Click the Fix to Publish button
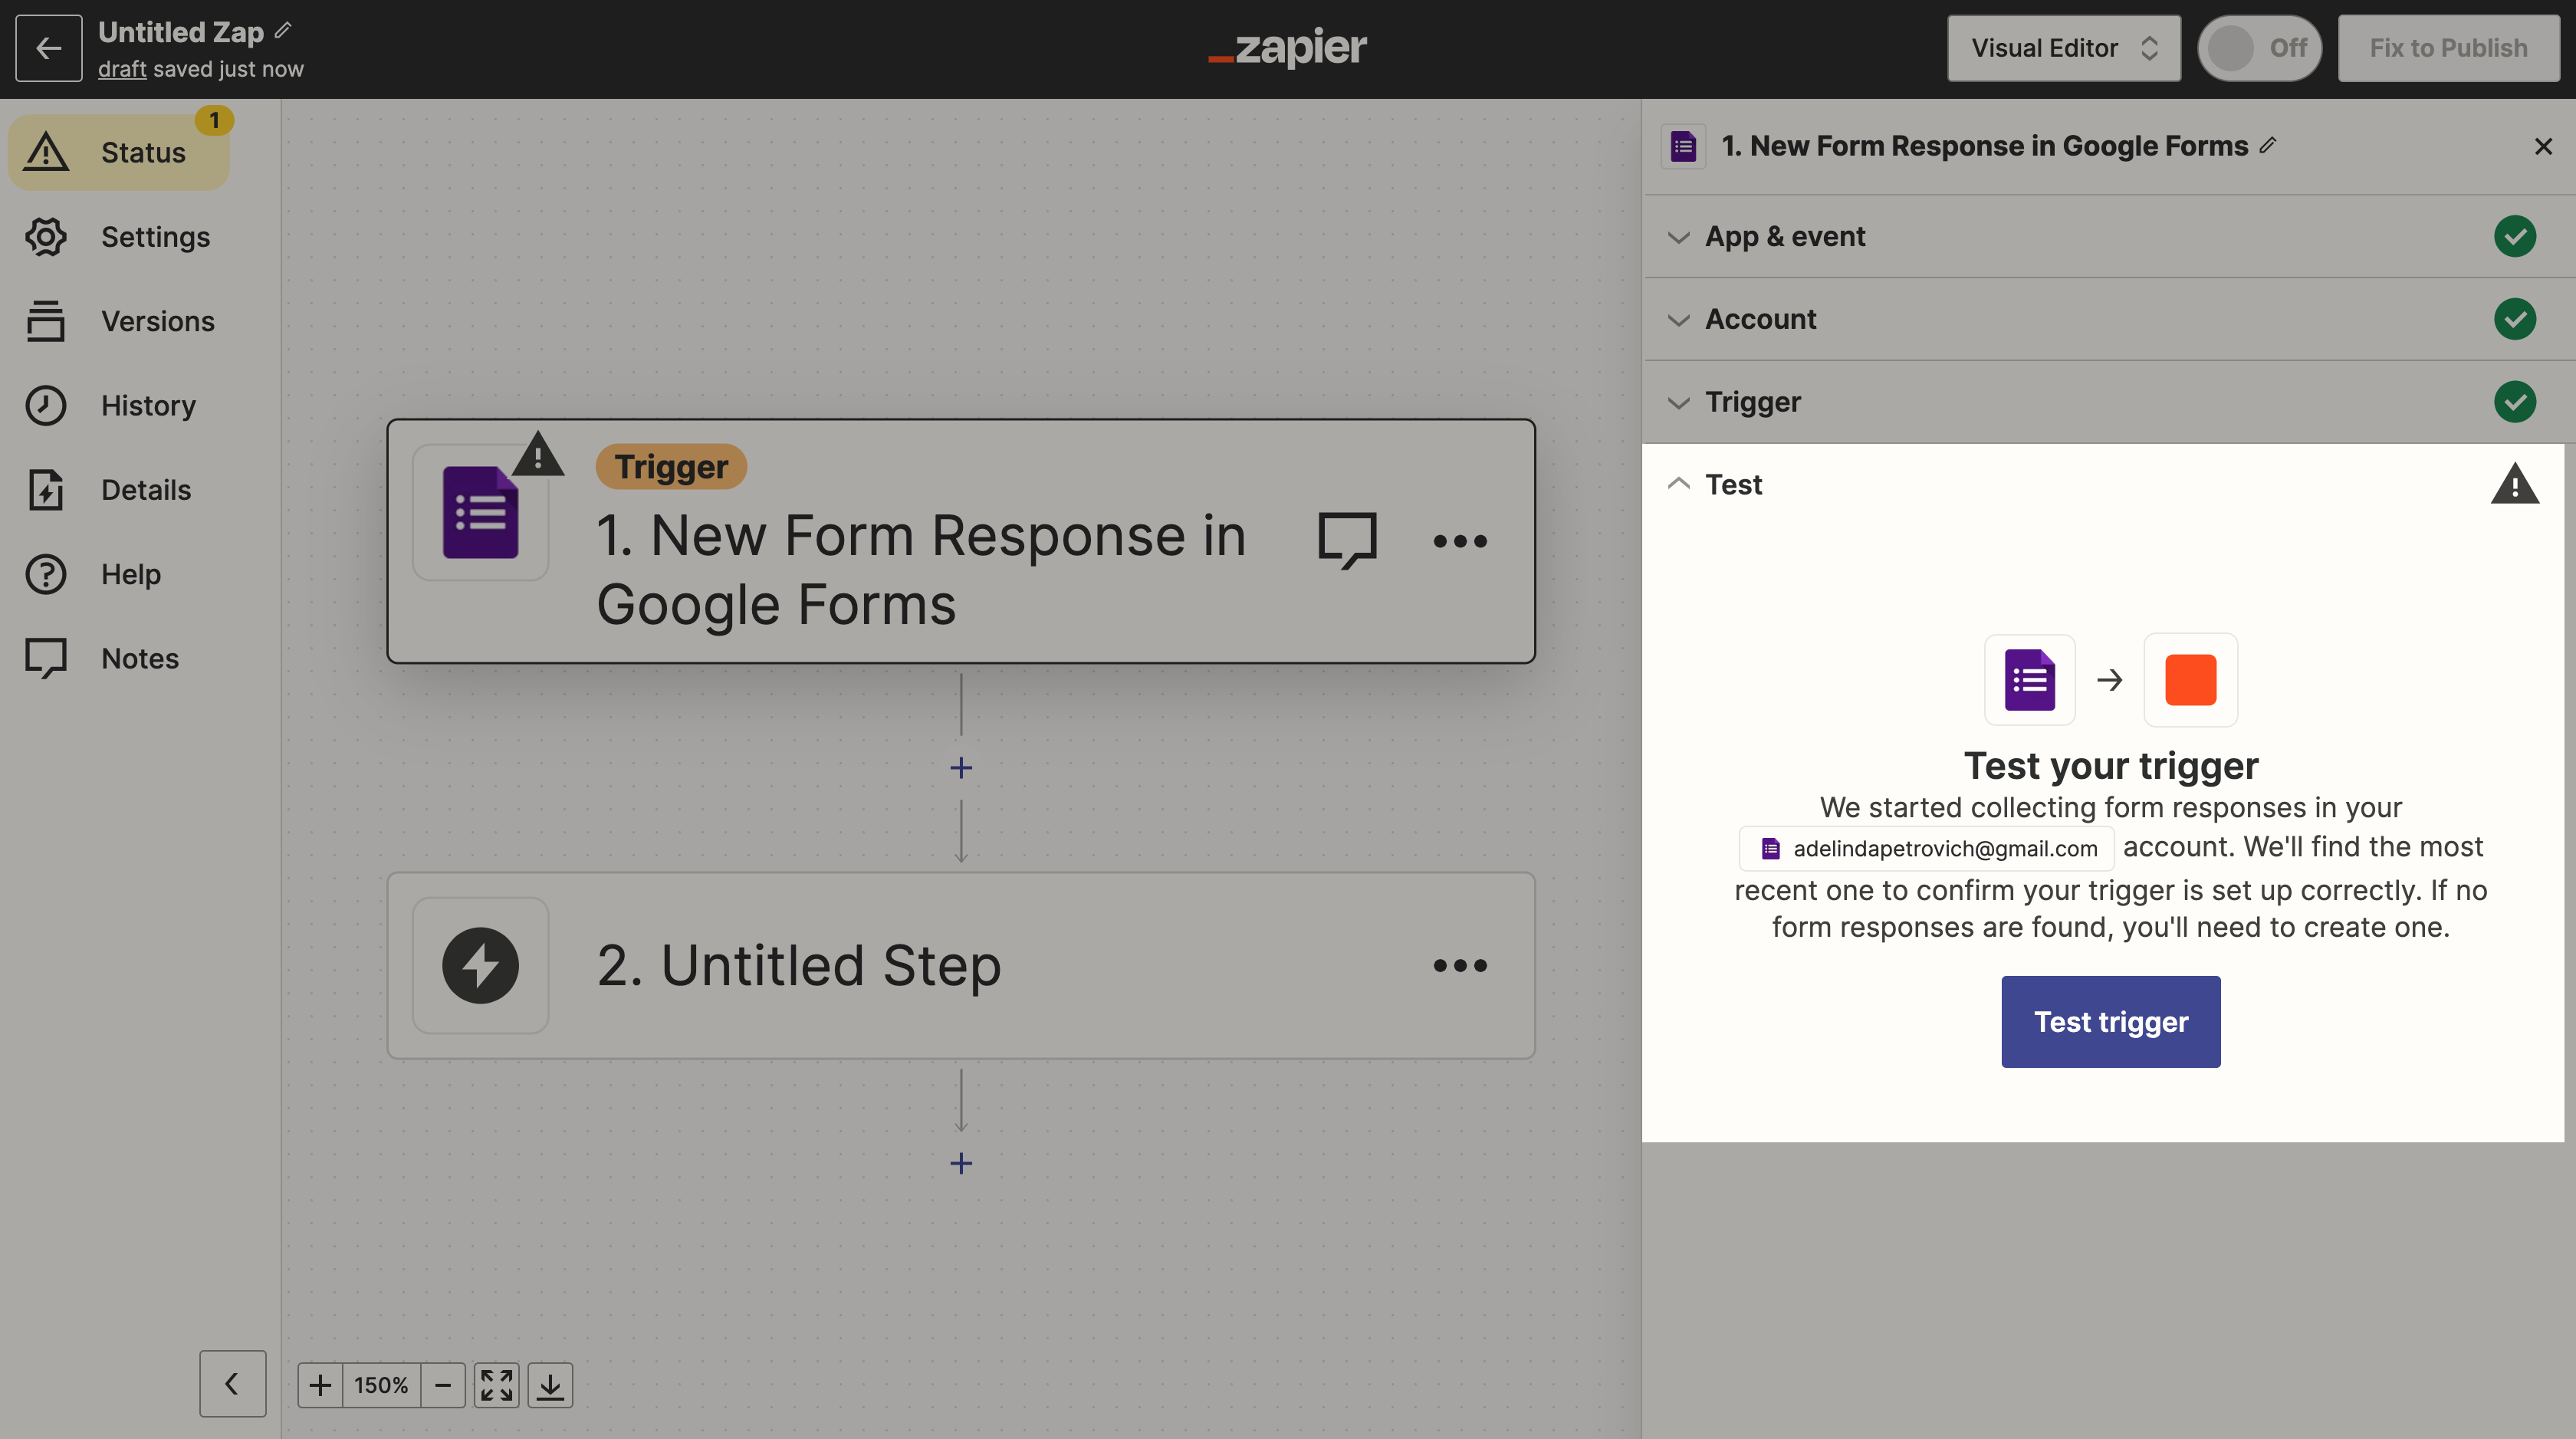Screen dimensions: 2576x1439 [2448, 48]
